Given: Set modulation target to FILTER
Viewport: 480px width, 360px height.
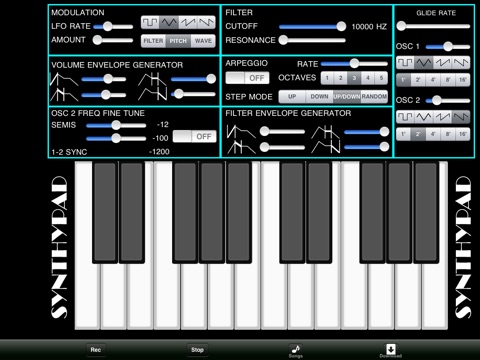Looking at the screenshot, I should tap(153, 41).
